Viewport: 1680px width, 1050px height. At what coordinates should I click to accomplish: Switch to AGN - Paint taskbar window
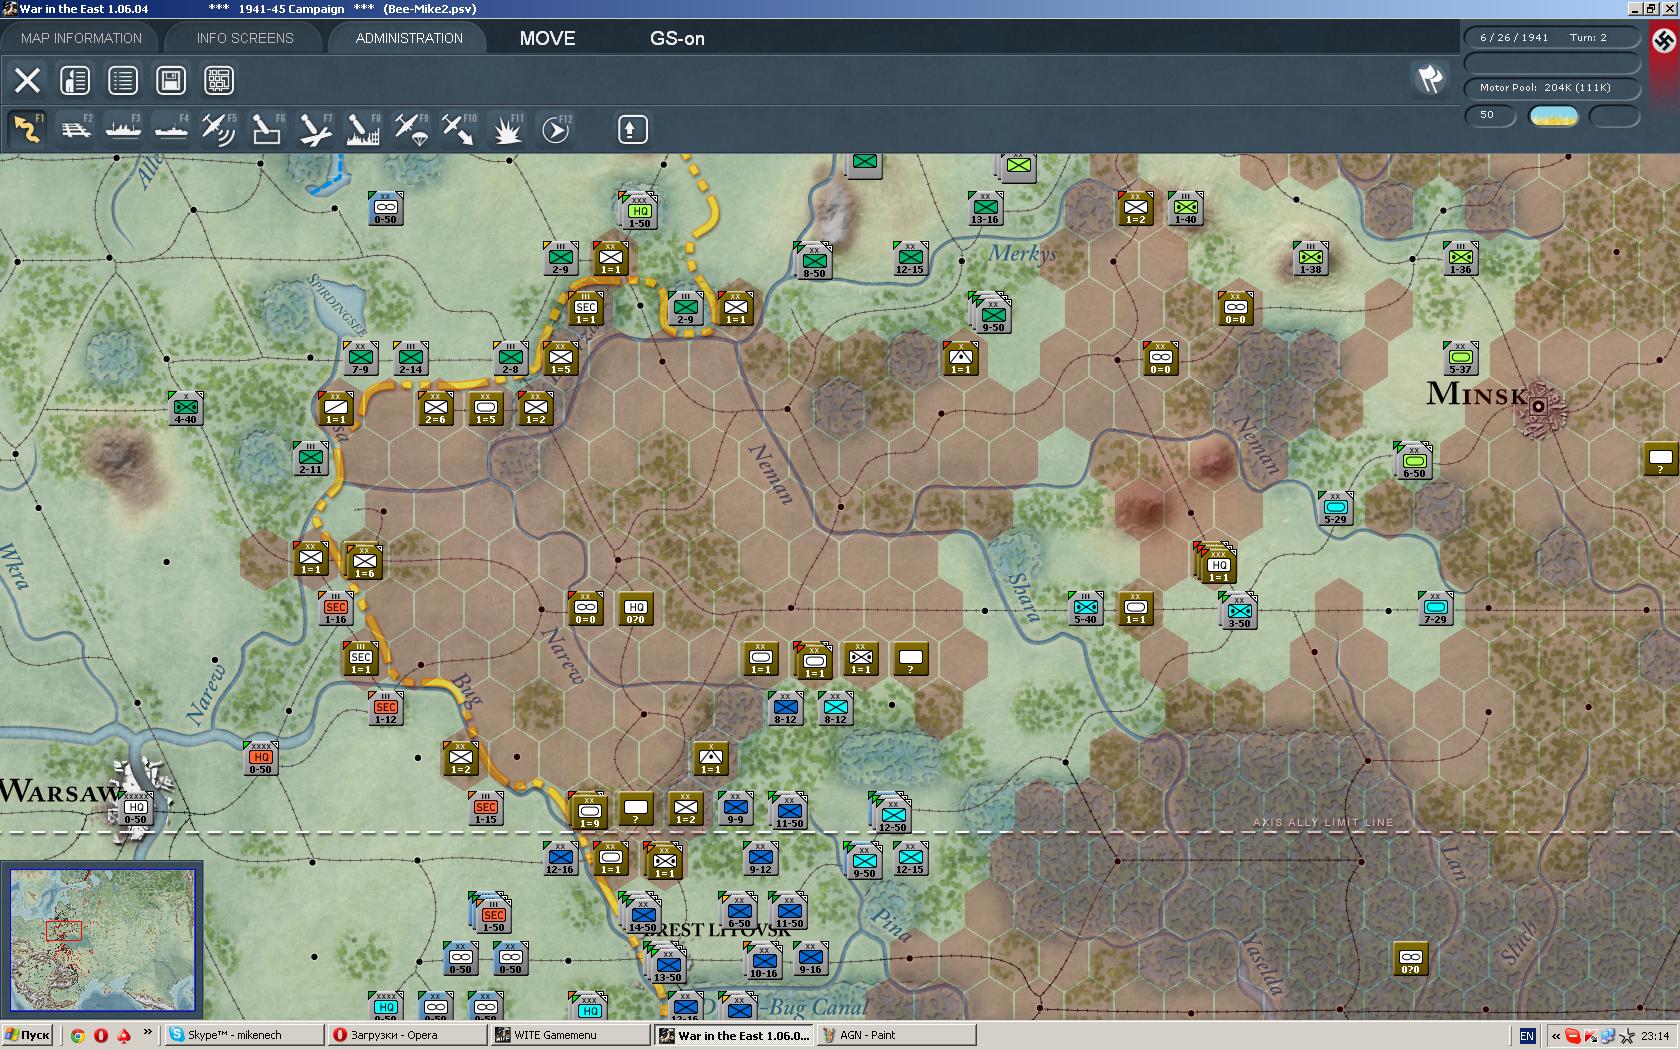coord(896,1035)
